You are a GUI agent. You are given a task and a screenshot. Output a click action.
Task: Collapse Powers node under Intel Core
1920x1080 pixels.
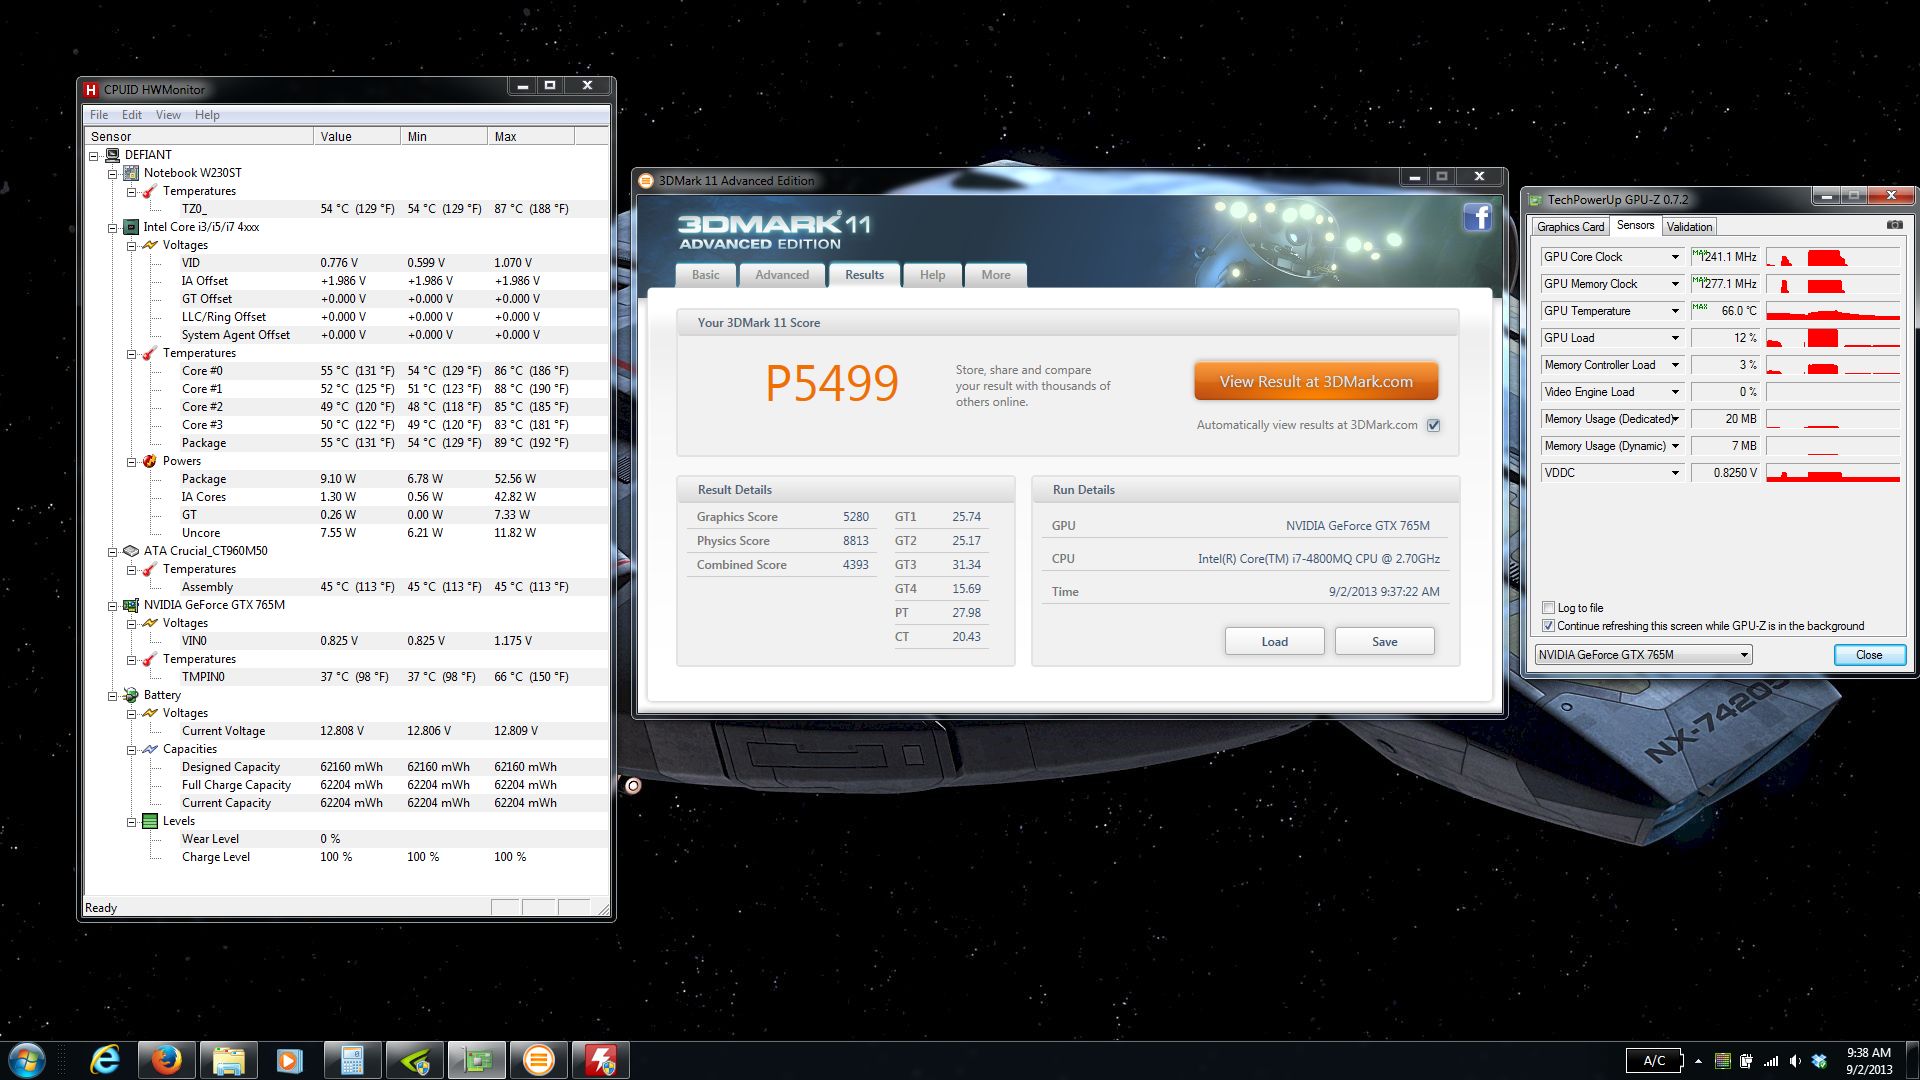[x=132, y=462]
